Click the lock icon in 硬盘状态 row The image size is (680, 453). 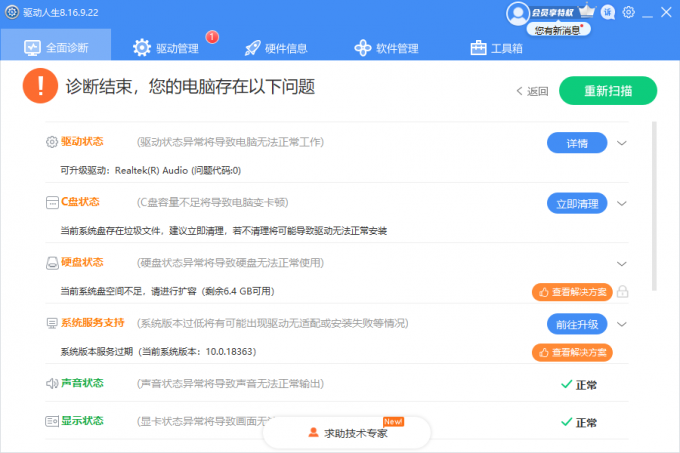(622, 292)
